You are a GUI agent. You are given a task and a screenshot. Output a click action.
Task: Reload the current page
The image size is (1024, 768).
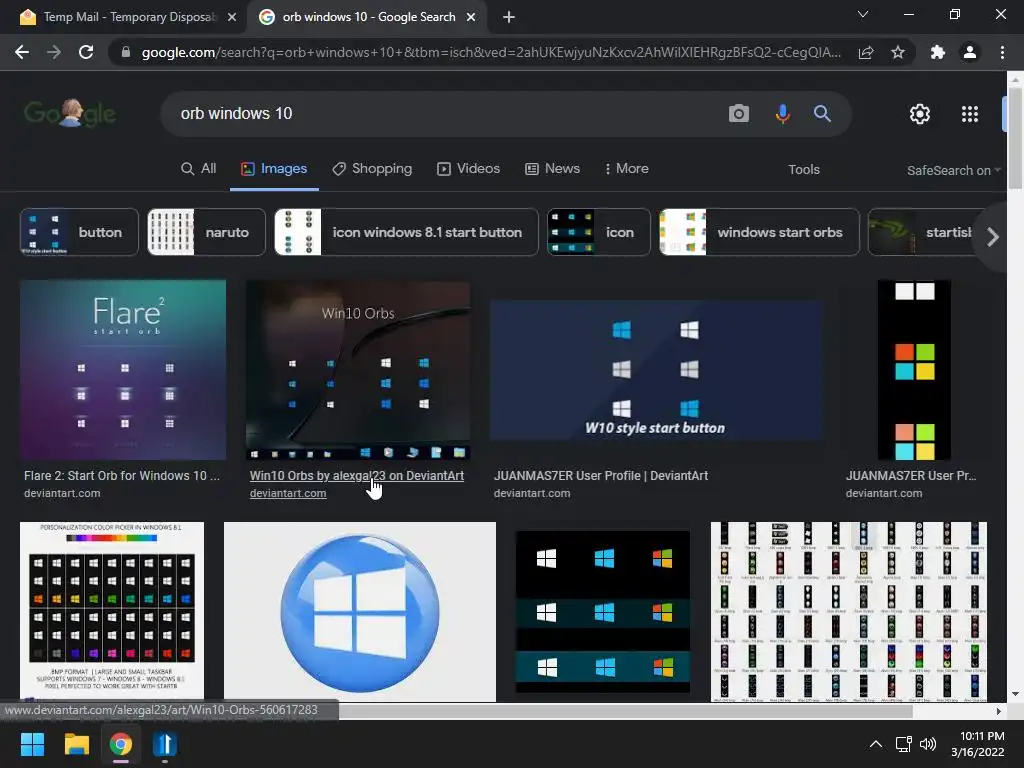click(86, 52)
